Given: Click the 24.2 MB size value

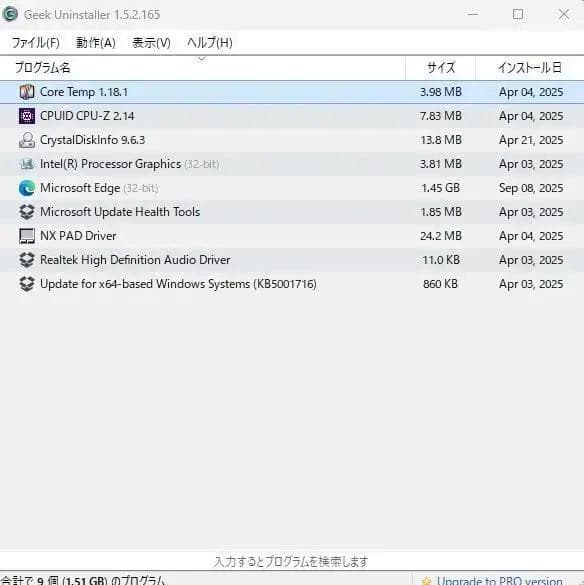Looking at the screenshot, I should point(441,236).
